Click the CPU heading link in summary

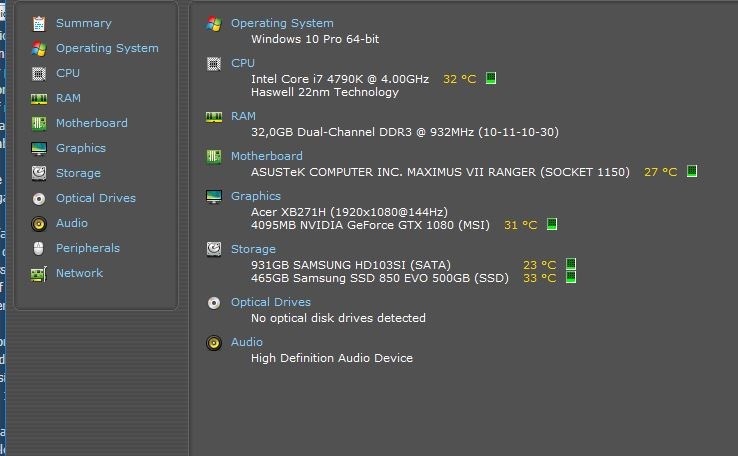click(243, 63)
